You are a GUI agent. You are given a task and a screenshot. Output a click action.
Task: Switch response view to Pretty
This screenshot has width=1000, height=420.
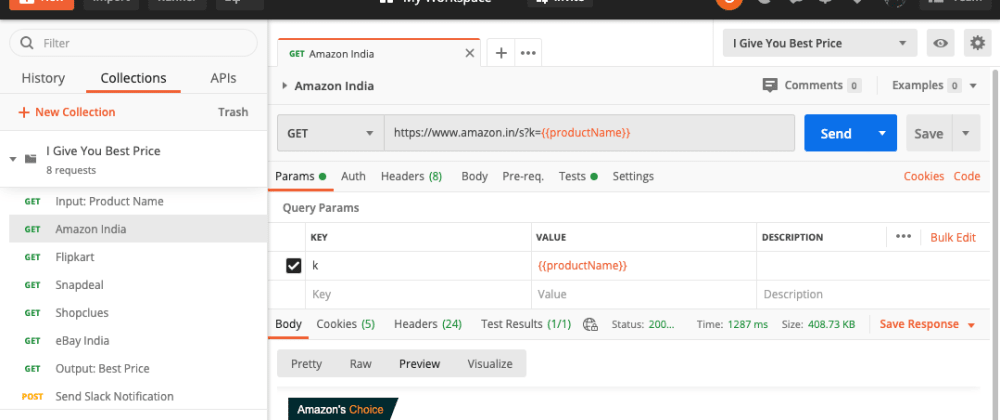306,364
